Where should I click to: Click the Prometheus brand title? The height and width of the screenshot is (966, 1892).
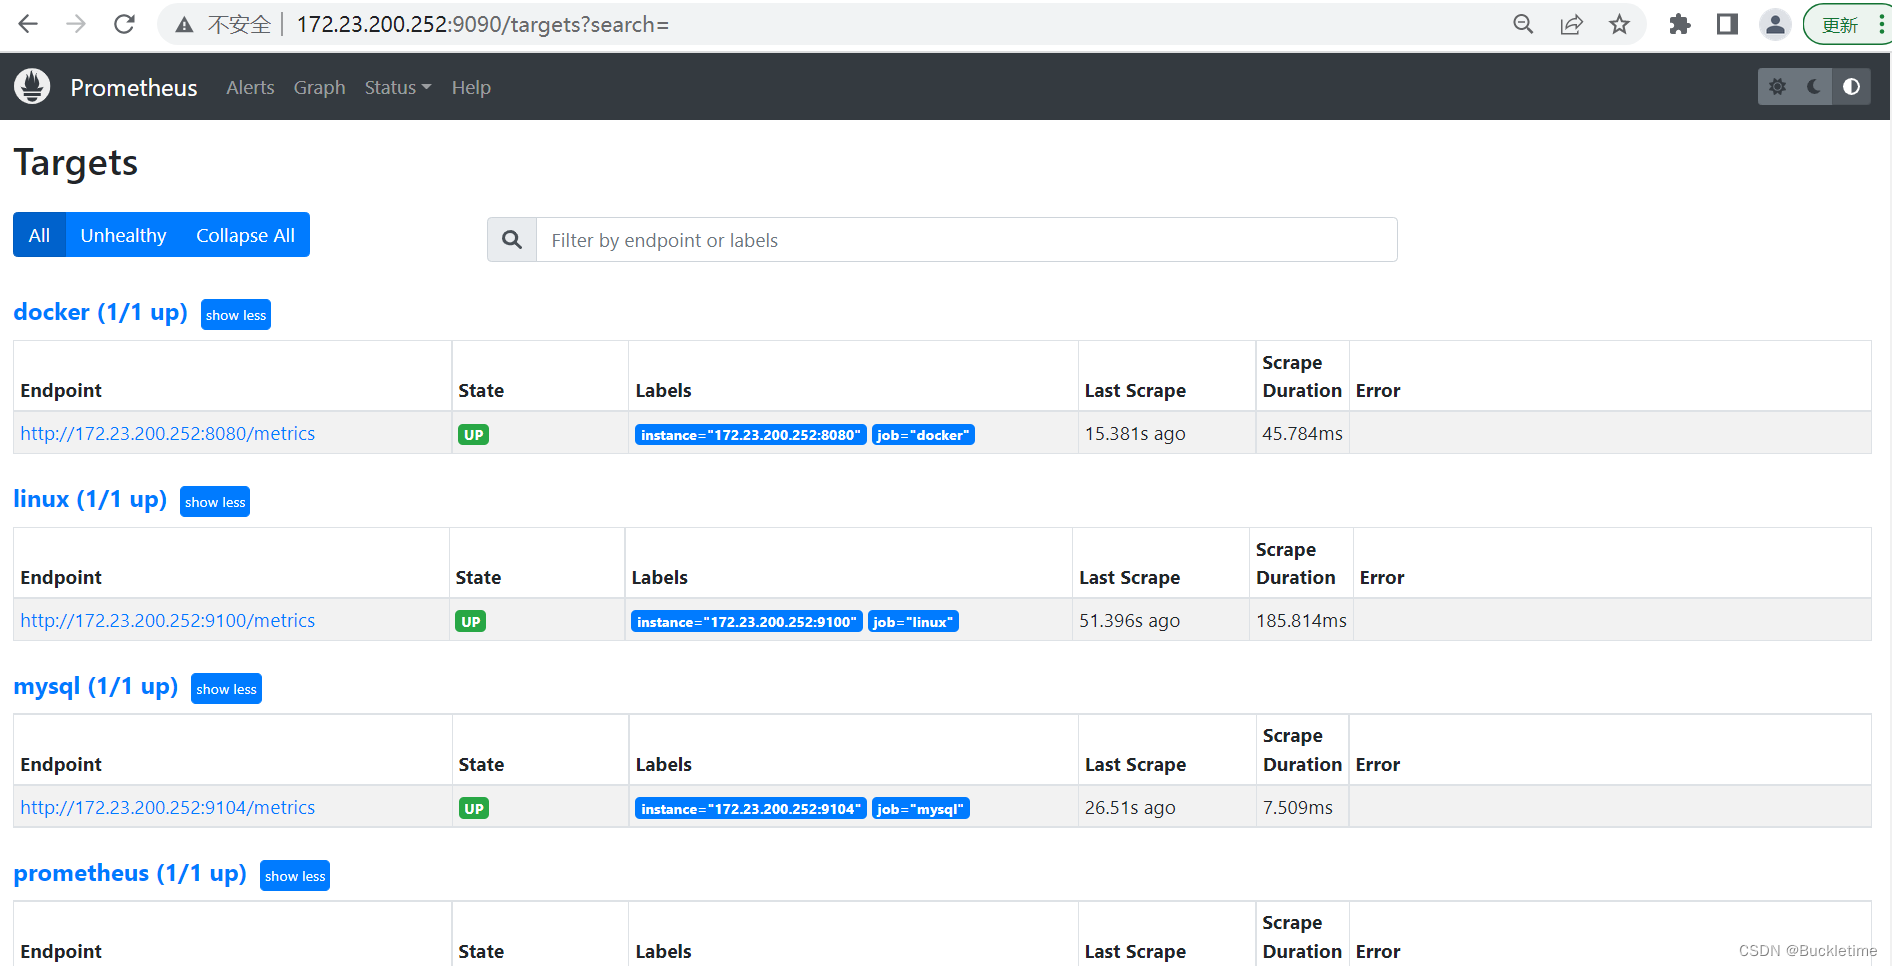tap(134, 87)
